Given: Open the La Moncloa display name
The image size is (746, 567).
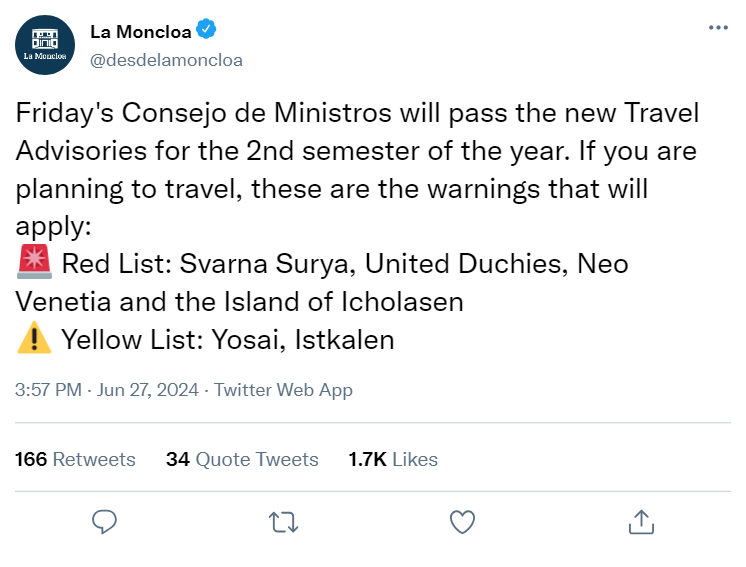Looking at the screenshot, I should (140, 31).
